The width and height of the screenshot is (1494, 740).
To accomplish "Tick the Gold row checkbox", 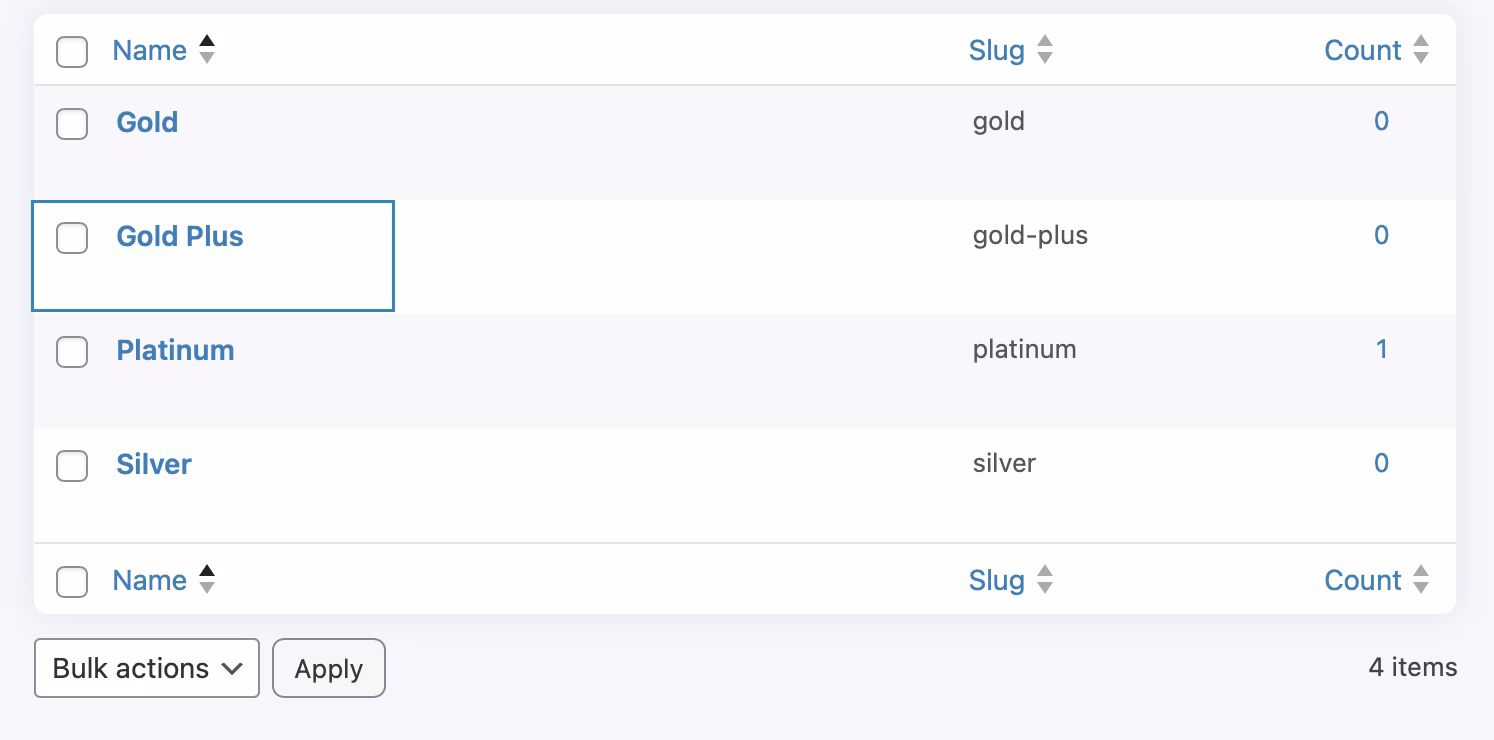I will pyautogui.click(x=72, y=124).
